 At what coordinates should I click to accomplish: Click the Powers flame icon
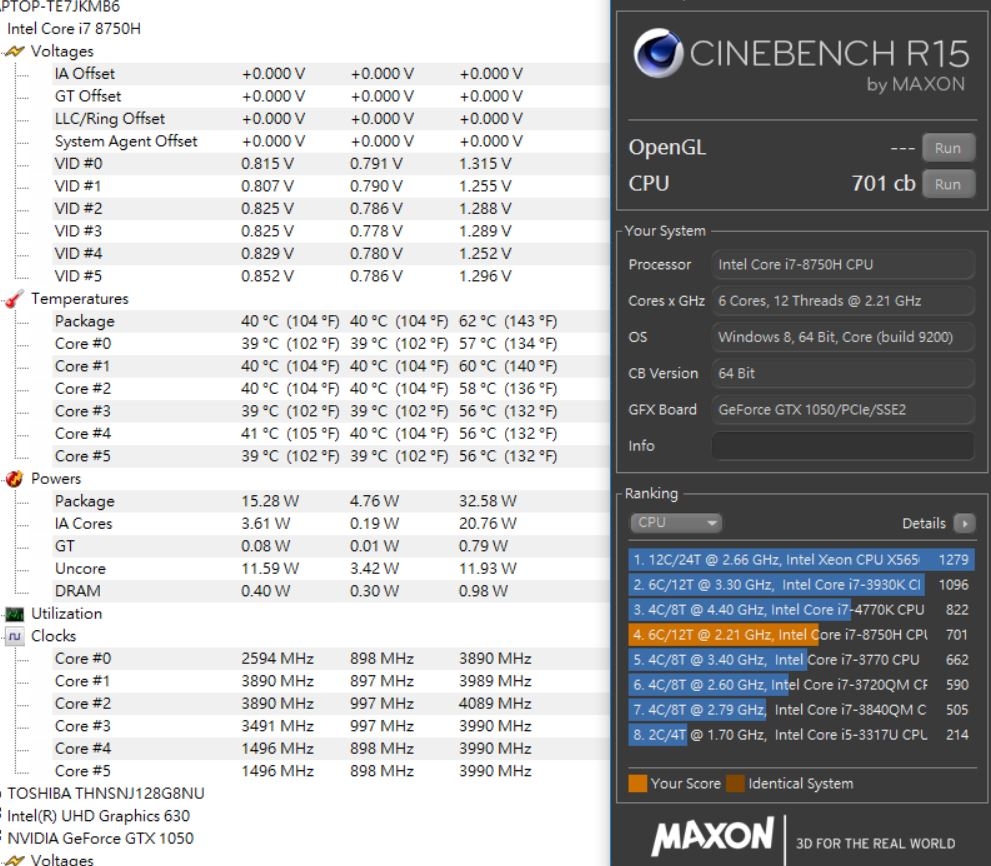(14, 479)
